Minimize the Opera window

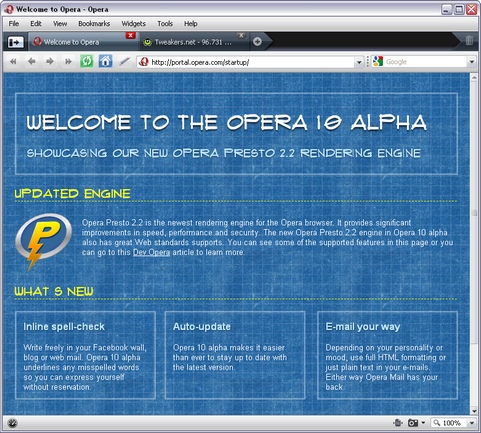447,9
